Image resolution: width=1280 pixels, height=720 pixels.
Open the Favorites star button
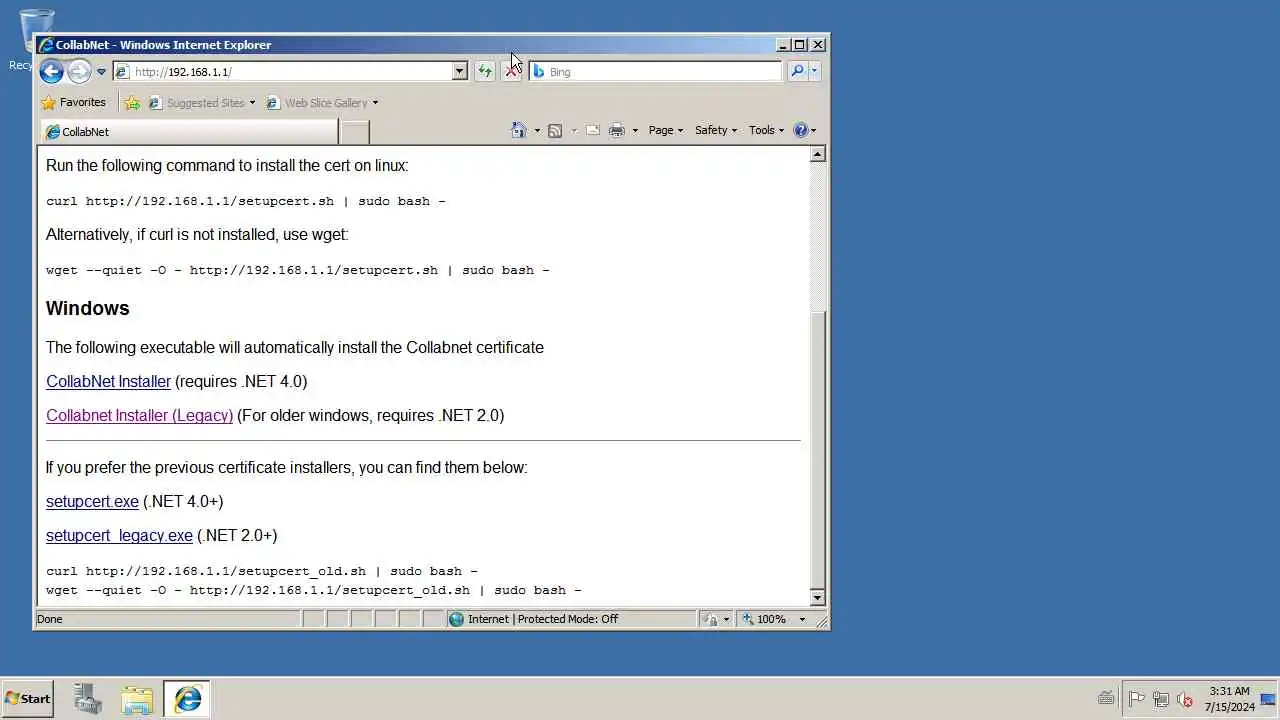point(73,102)
